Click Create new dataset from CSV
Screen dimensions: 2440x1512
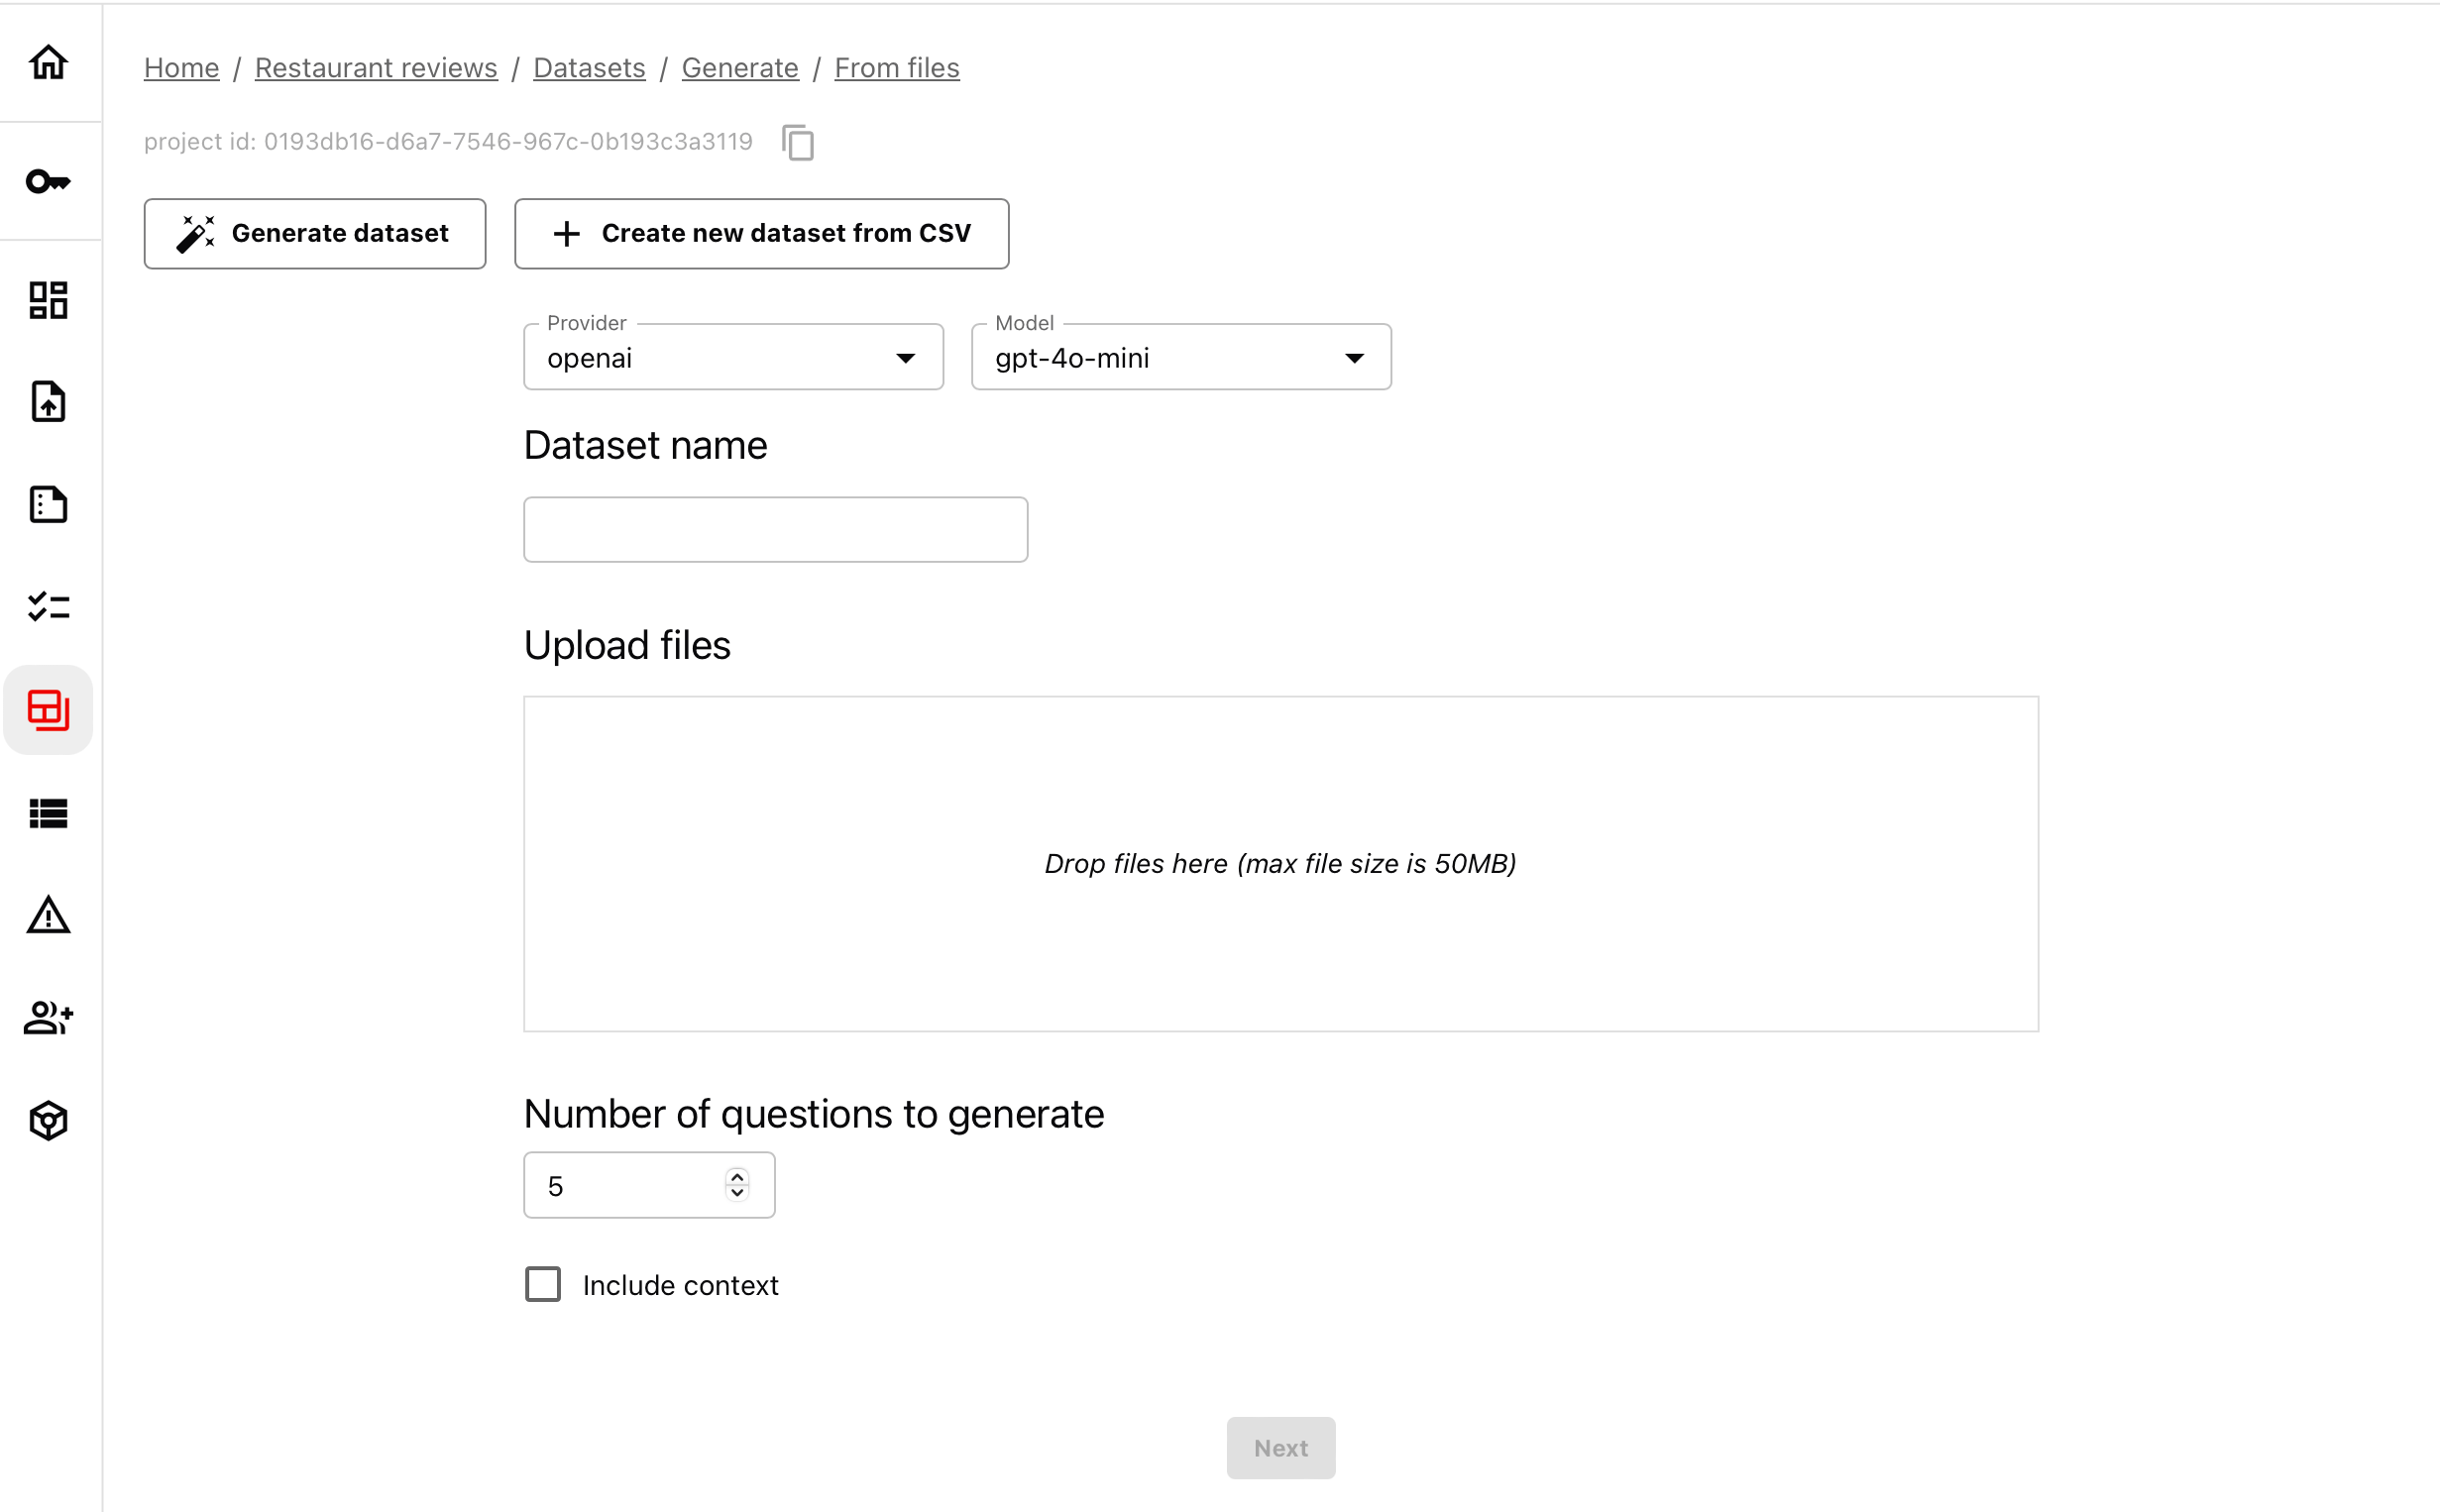click(761, 234)
